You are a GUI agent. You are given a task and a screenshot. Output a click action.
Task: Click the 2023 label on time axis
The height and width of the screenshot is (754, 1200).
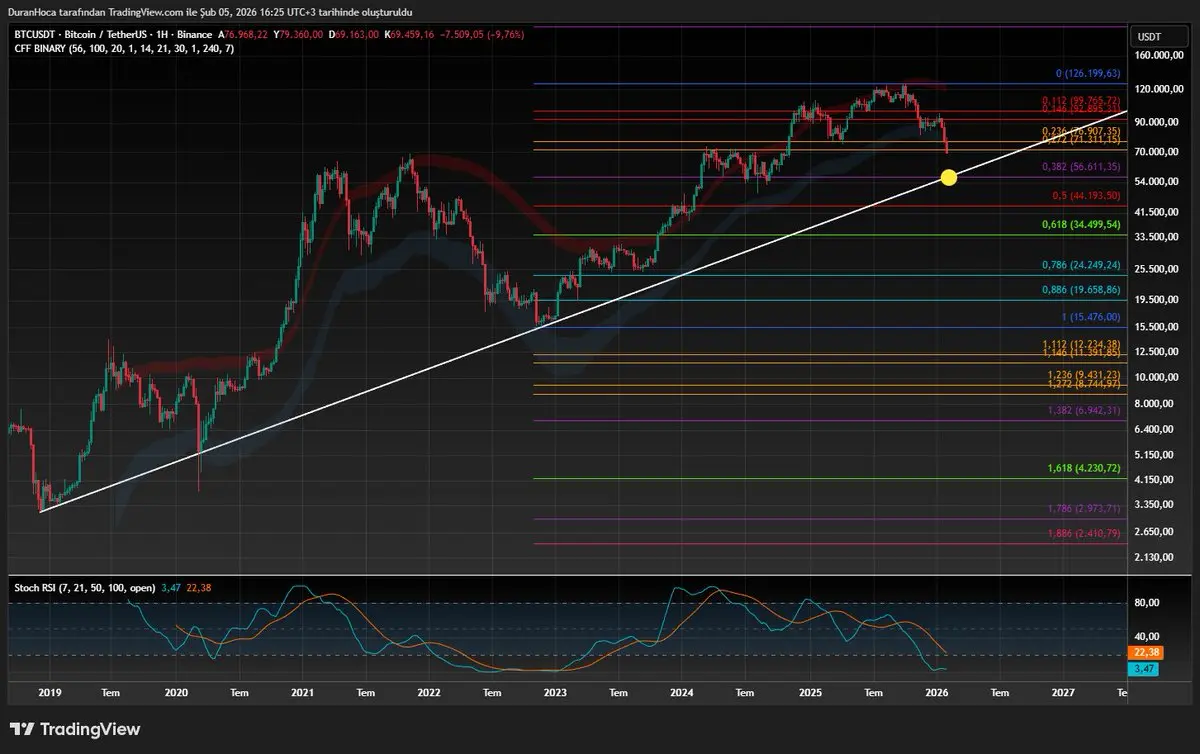pos(555,692)
